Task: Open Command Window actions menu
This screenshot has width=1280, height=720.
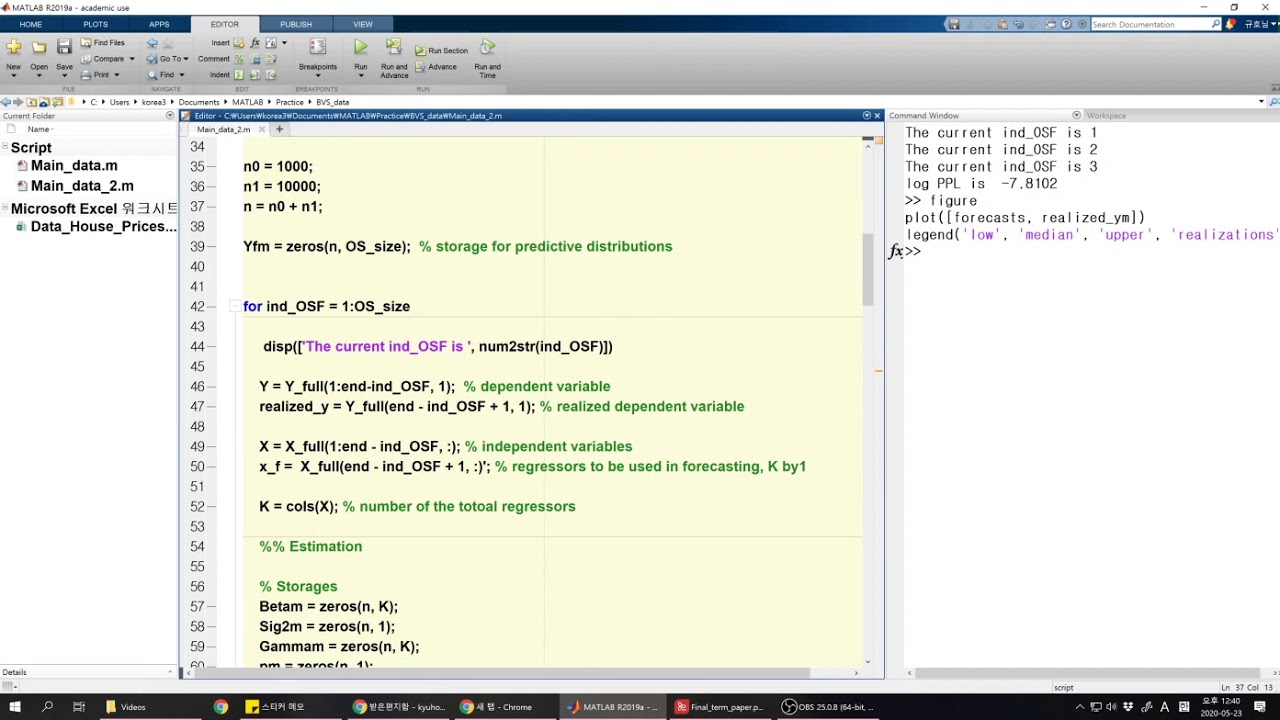Action: pos(1076,116)
